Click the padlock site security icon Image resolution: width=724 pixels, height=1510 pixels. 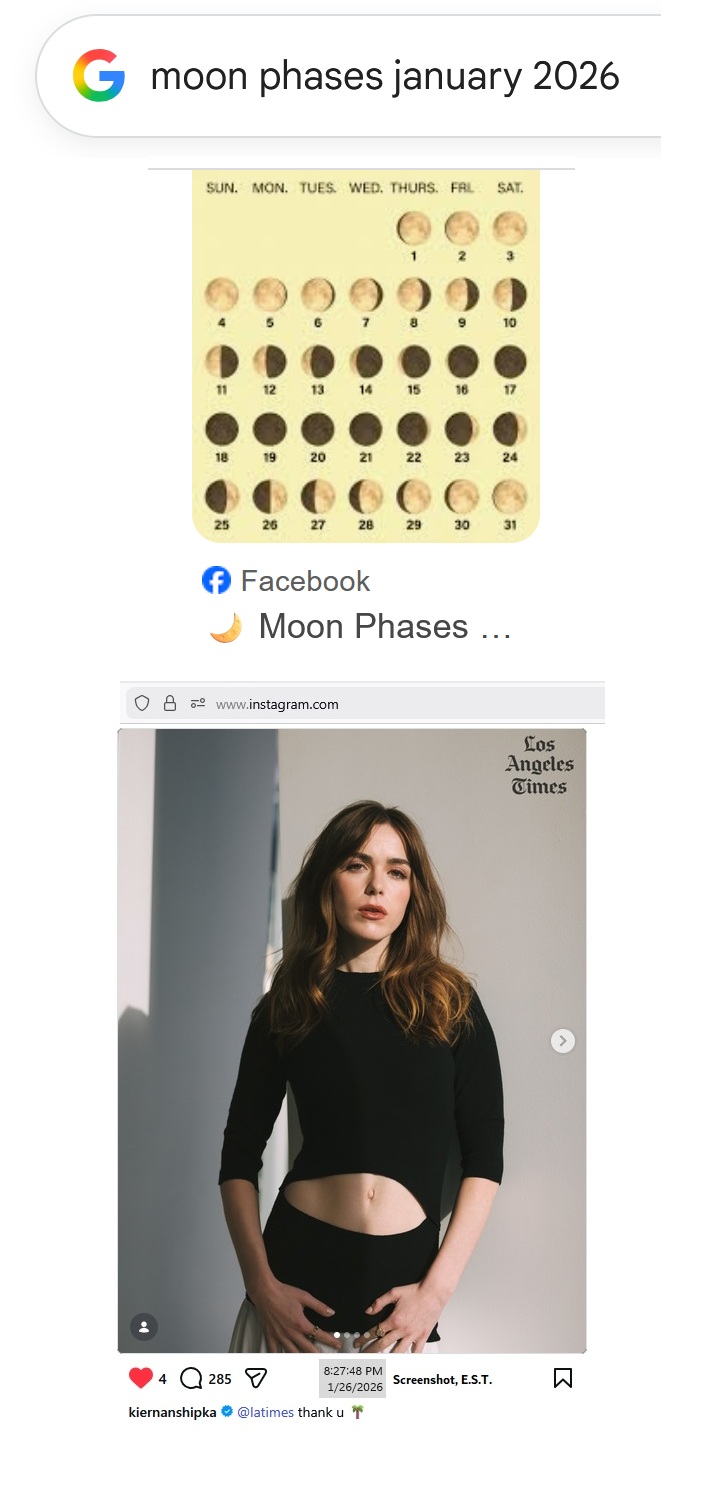(170, 703)
